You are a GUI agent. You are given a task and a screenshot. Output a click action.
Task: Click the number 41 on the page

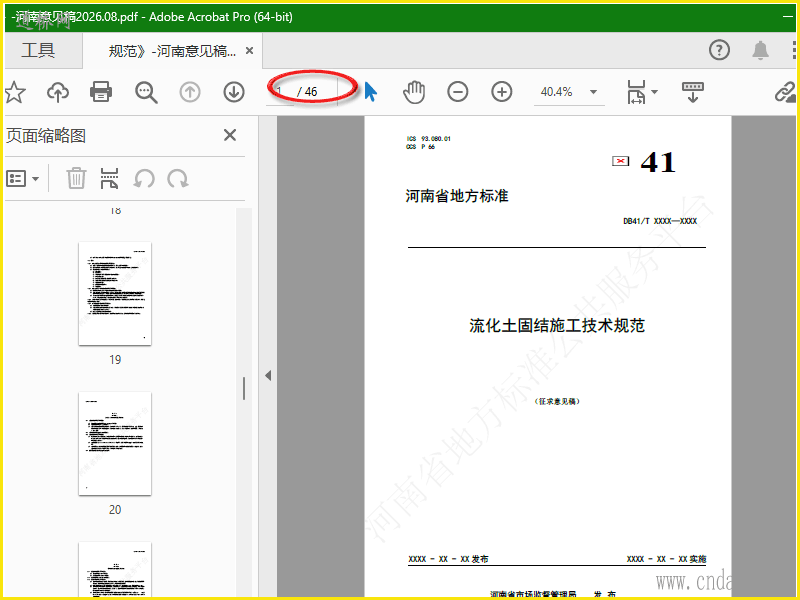[x=658, y=163]
